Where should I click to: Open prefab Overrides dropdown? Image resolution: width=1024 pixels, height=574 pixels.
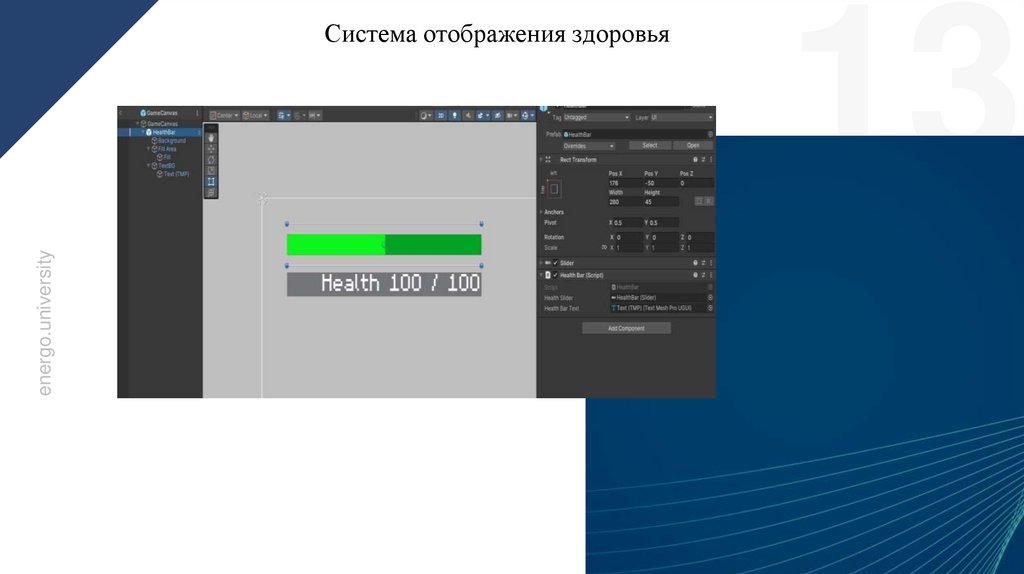(588, 146)
